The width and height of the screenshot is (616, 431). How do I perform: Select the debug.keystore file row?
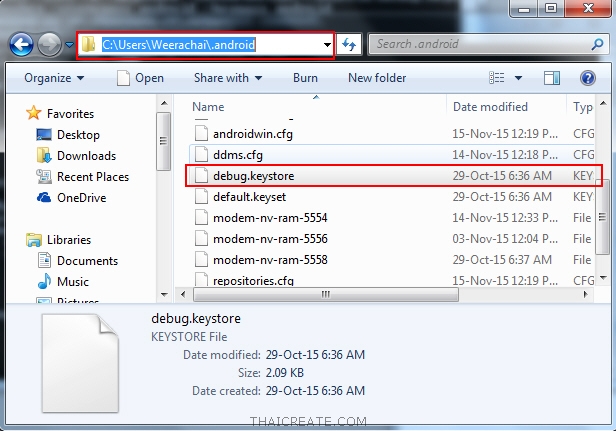tap(393, 176)
